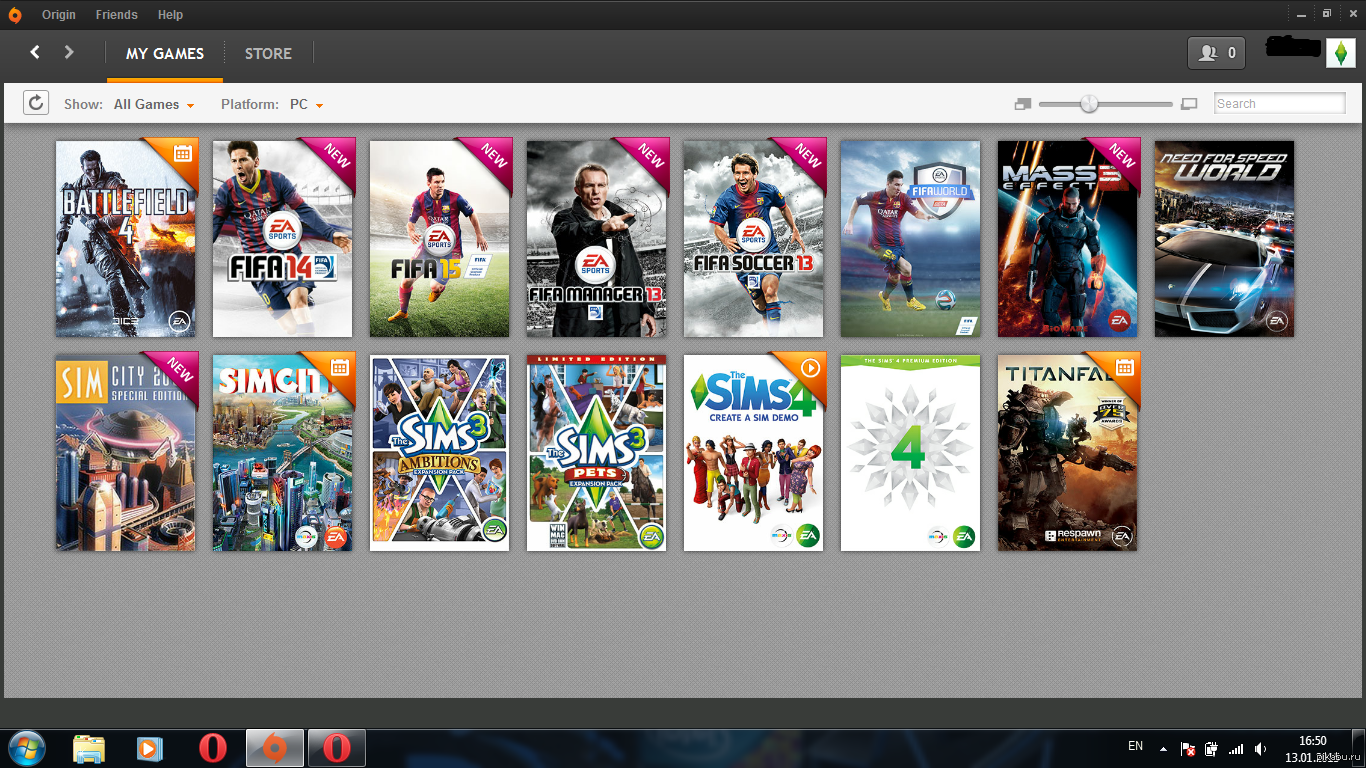Switch to the MY GAMES tab
The image size is (1366, 768).
click(165, 54)
